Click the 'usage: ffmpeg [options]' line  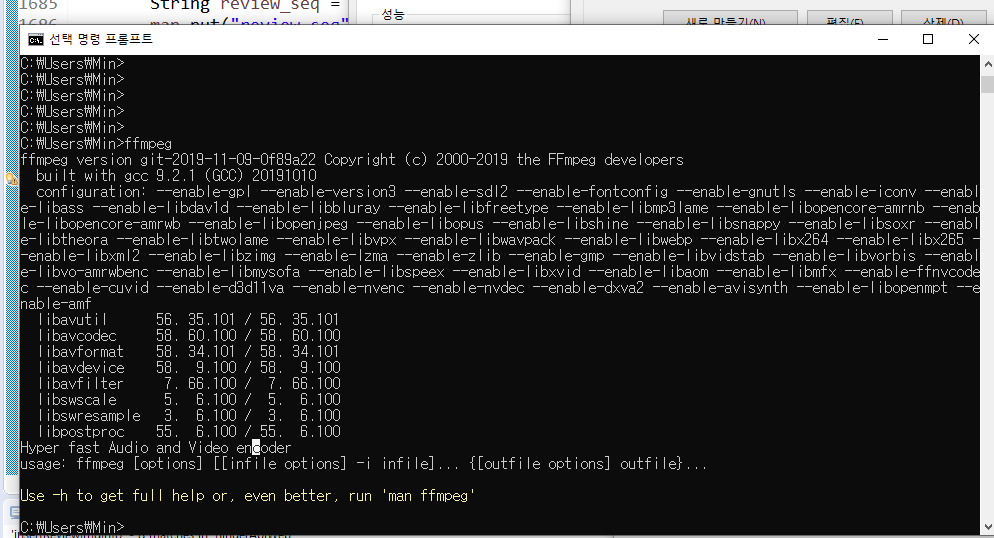click(x=363, y=464)
